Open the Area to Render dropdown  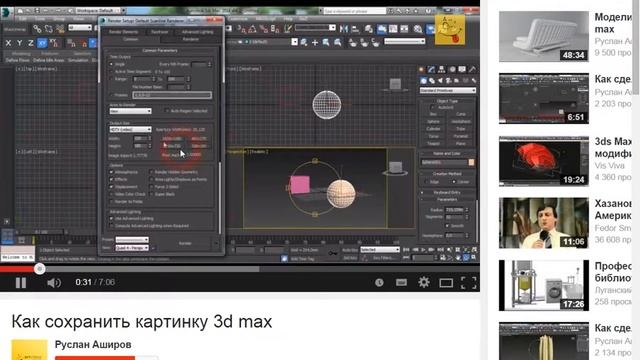click(x=130, y=111)
